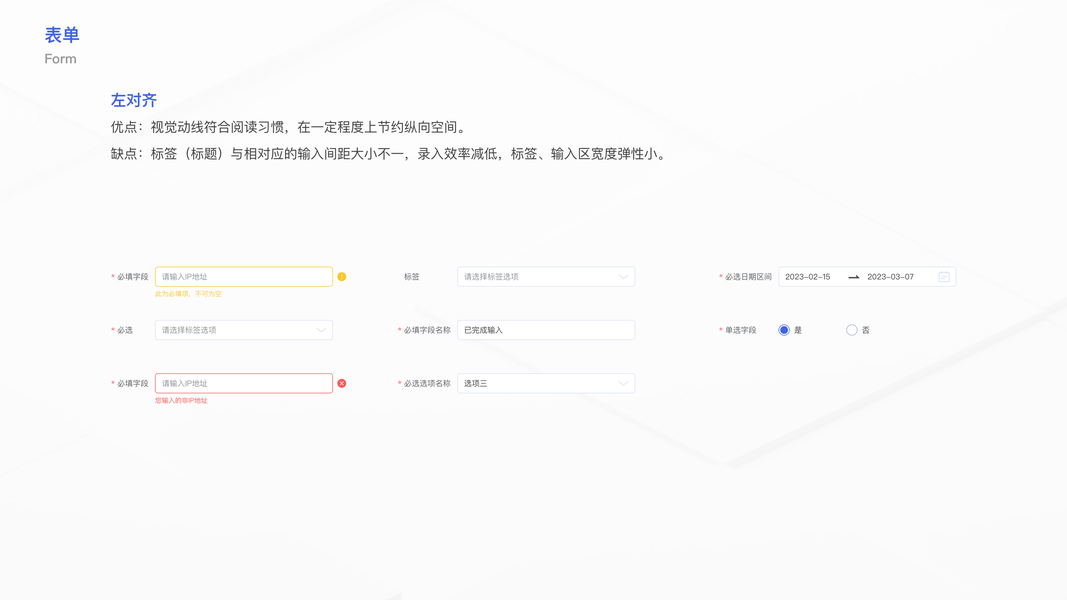The height and width of the screenshot is (600, 1067).
Task: Select the 是 radio button
Action: [x=784, y=330]
